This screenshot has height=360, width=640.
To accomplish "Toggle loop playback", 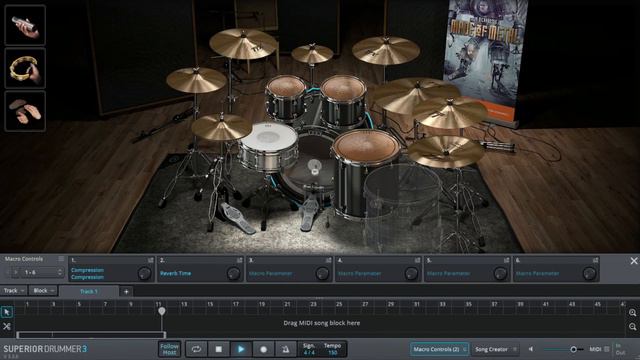I will (196, 349).
